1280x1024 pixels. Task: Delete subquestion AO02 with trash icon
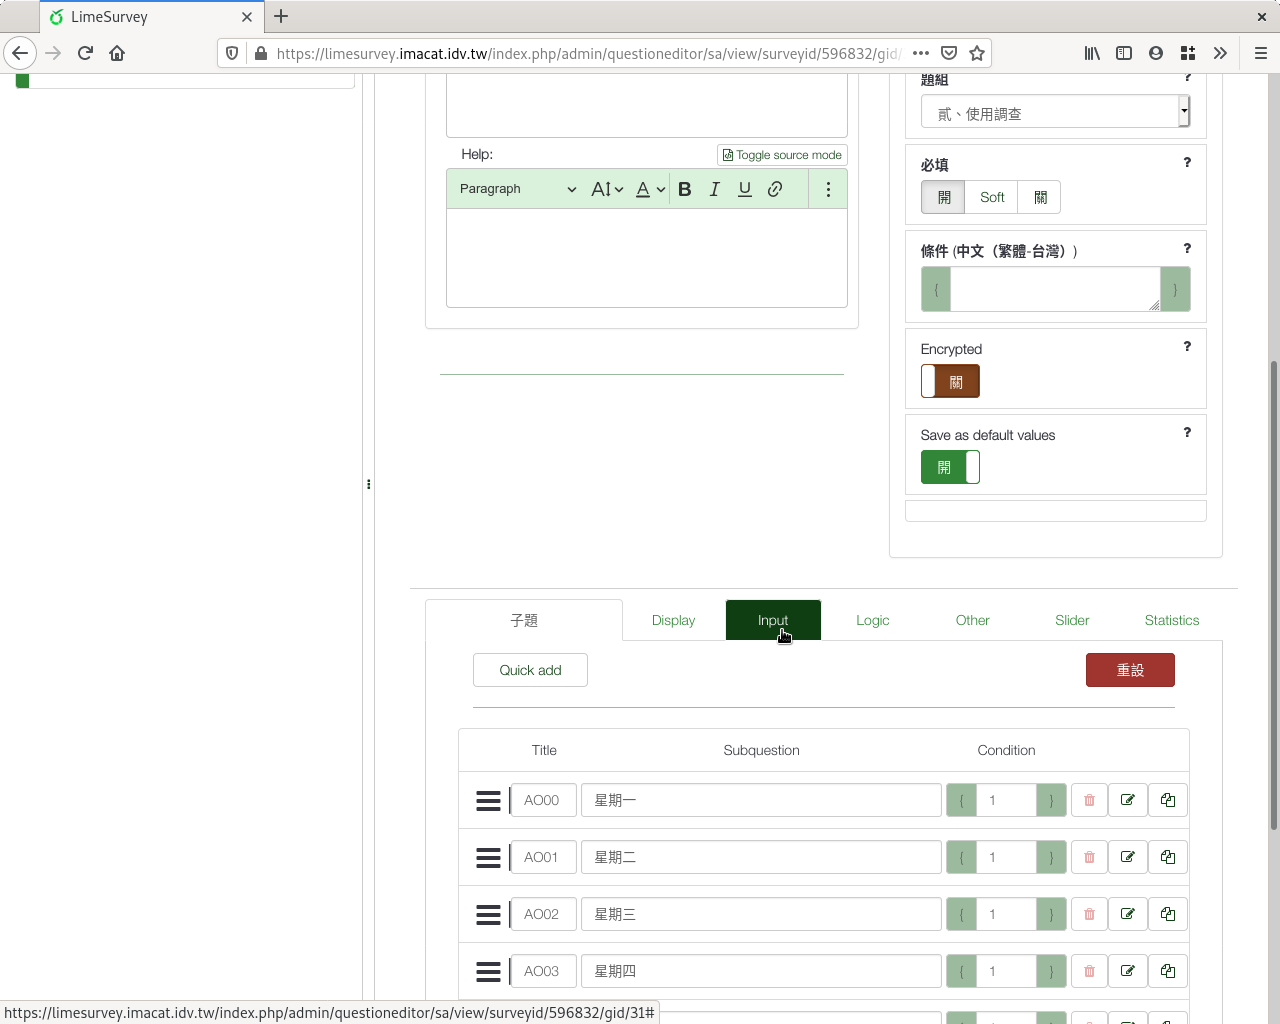click(1090, 914)
